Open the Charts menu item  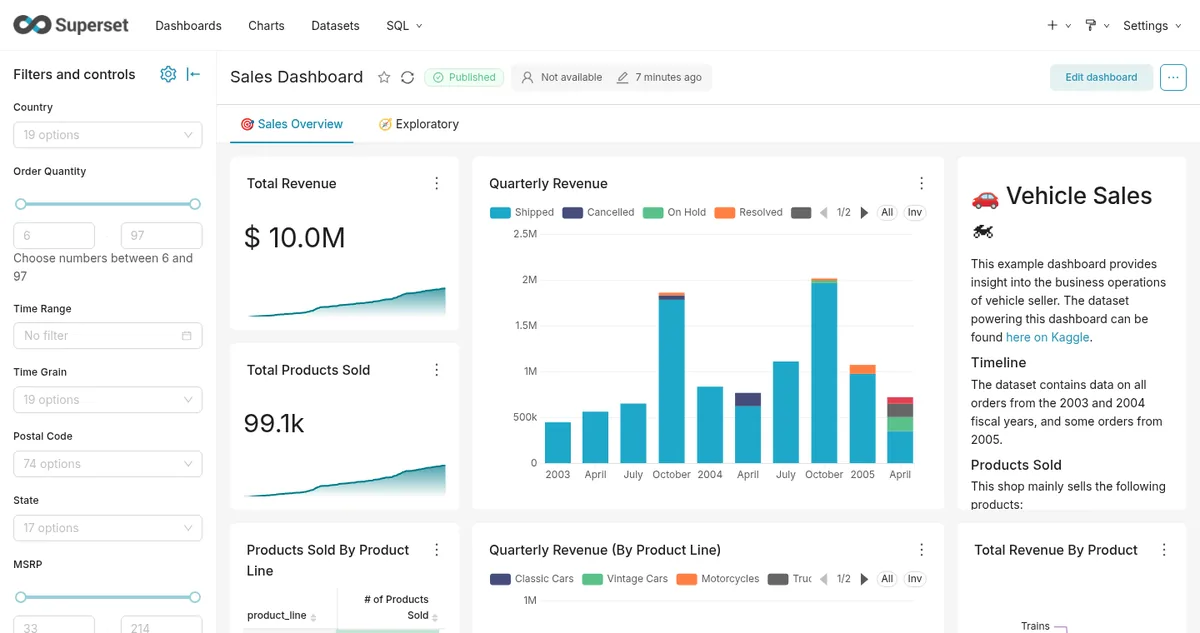[266, 25]
